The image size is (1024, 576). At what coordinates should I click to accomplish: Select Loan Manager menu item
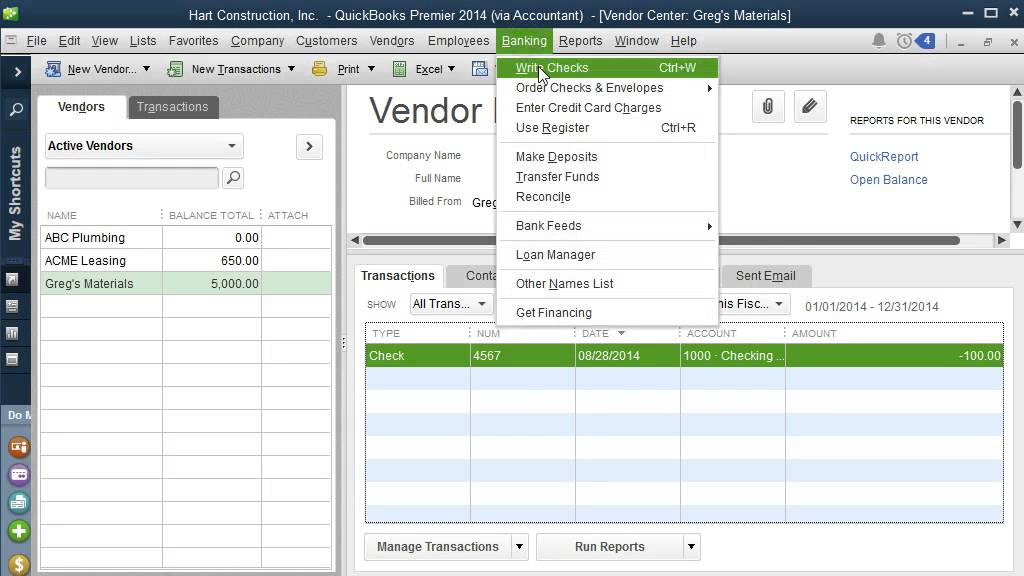pyautogui.click(x=607, y=255)
